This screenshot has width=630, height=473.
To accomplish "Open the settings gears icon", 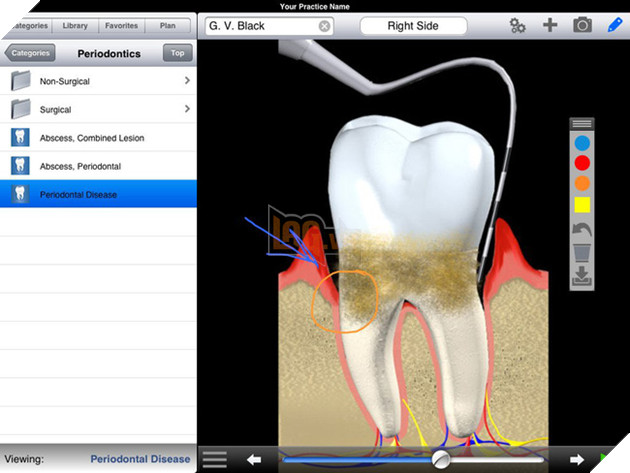I will pyautogui.click(x=517, y=26).
